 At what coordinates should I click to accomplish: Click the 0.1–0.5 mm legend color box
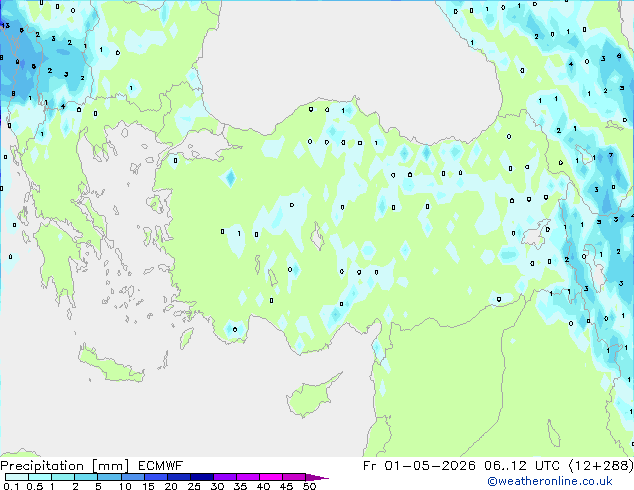(17, 477)
